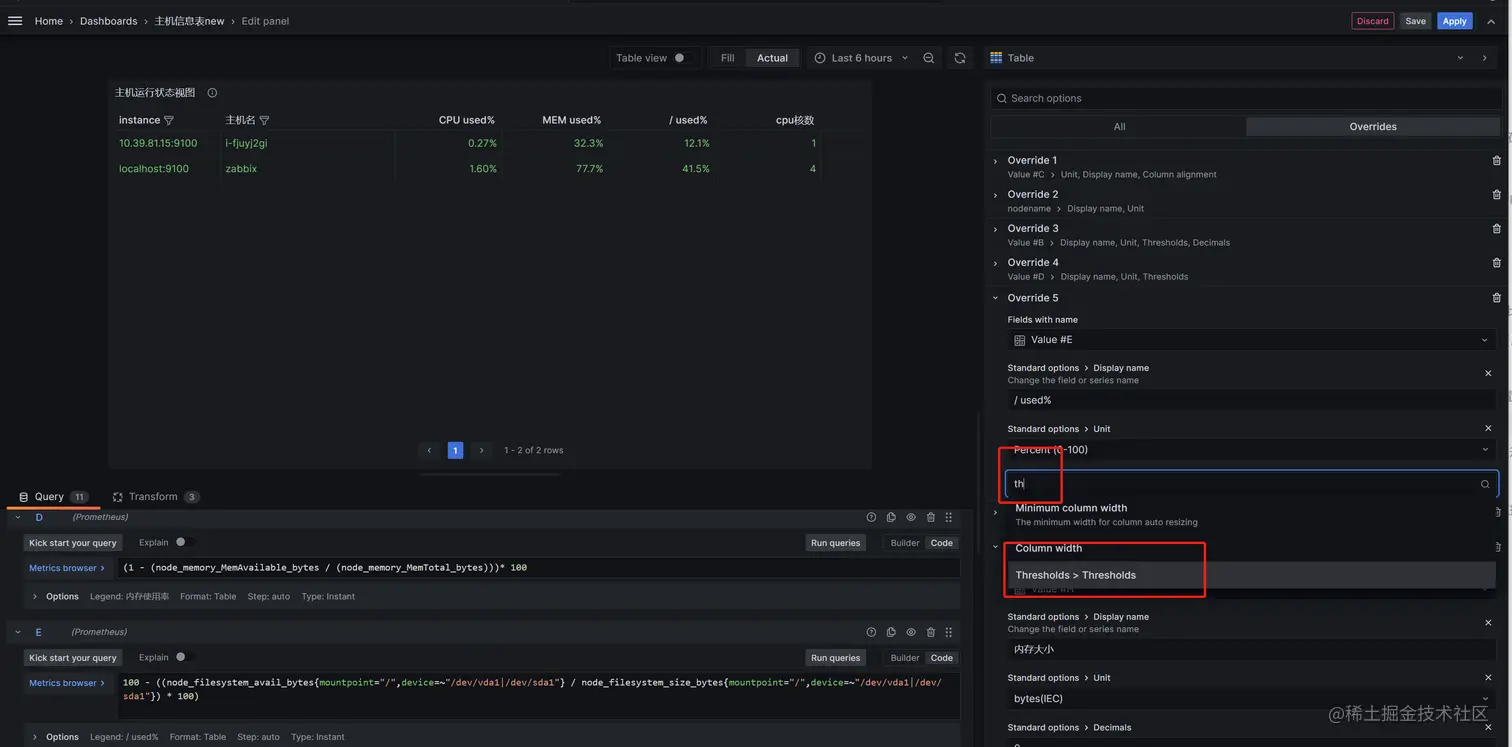Refresh the dashboard panel data
Image resolution: width=1512 pixels, height=747 pixels.
(960, 58)
